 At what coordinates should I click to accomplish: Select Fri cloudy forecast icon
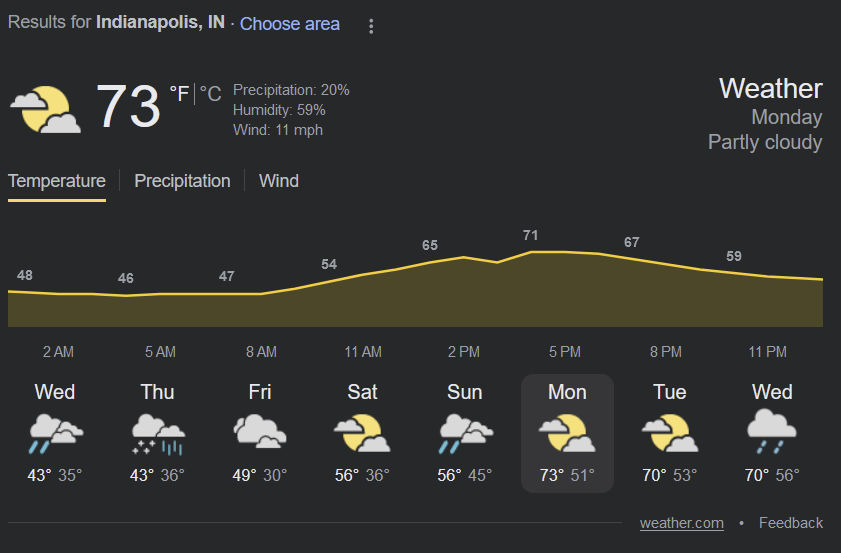point(260,431)
